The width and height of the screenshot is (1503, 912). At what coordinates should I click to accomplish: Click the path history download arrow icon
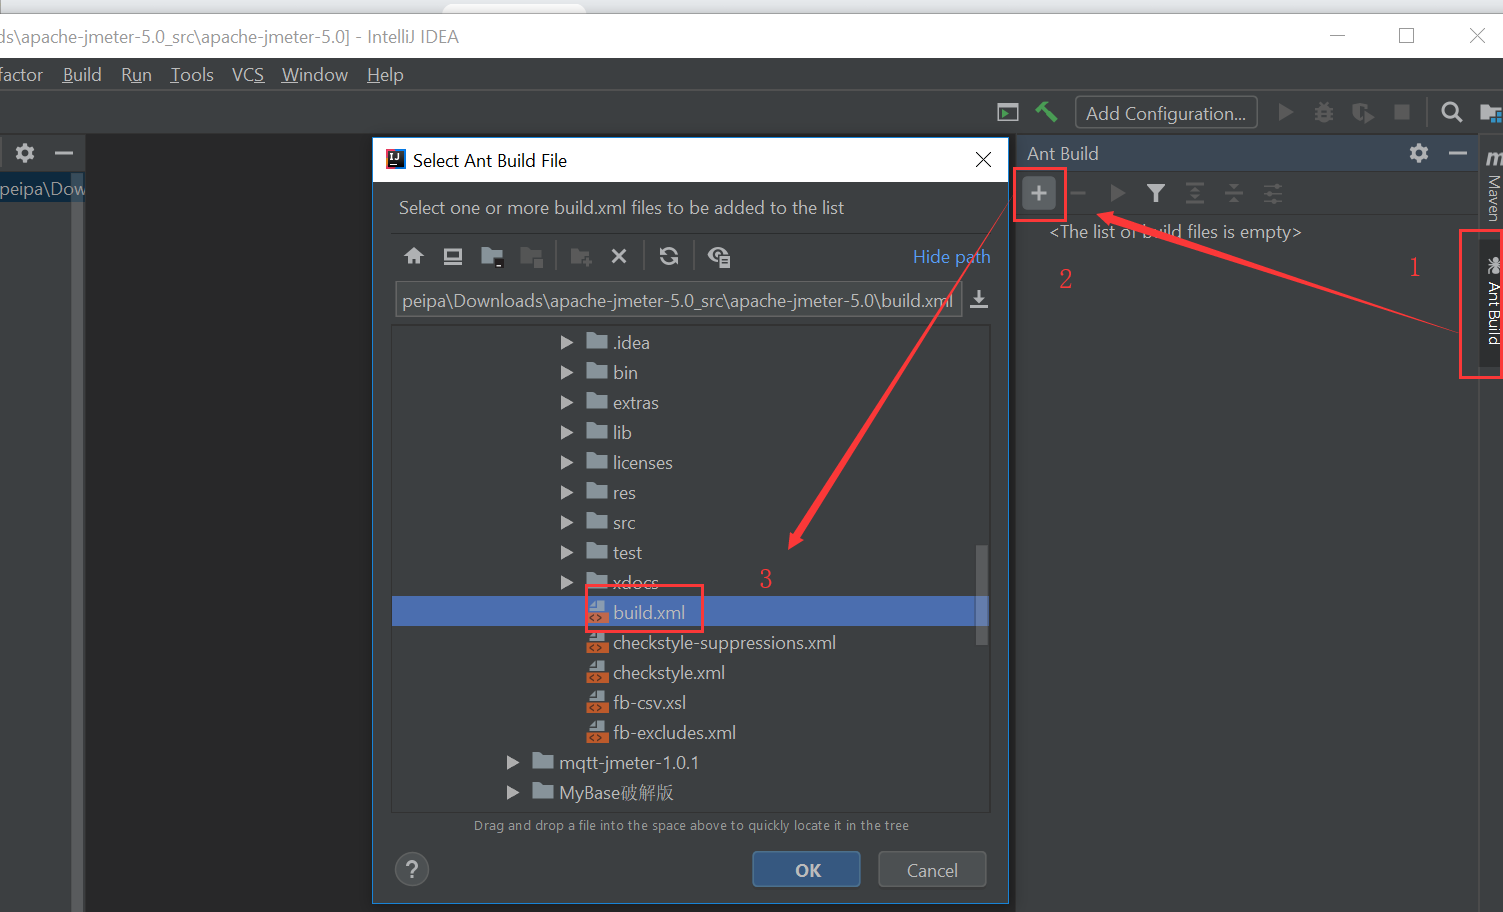tap(980, 299)
